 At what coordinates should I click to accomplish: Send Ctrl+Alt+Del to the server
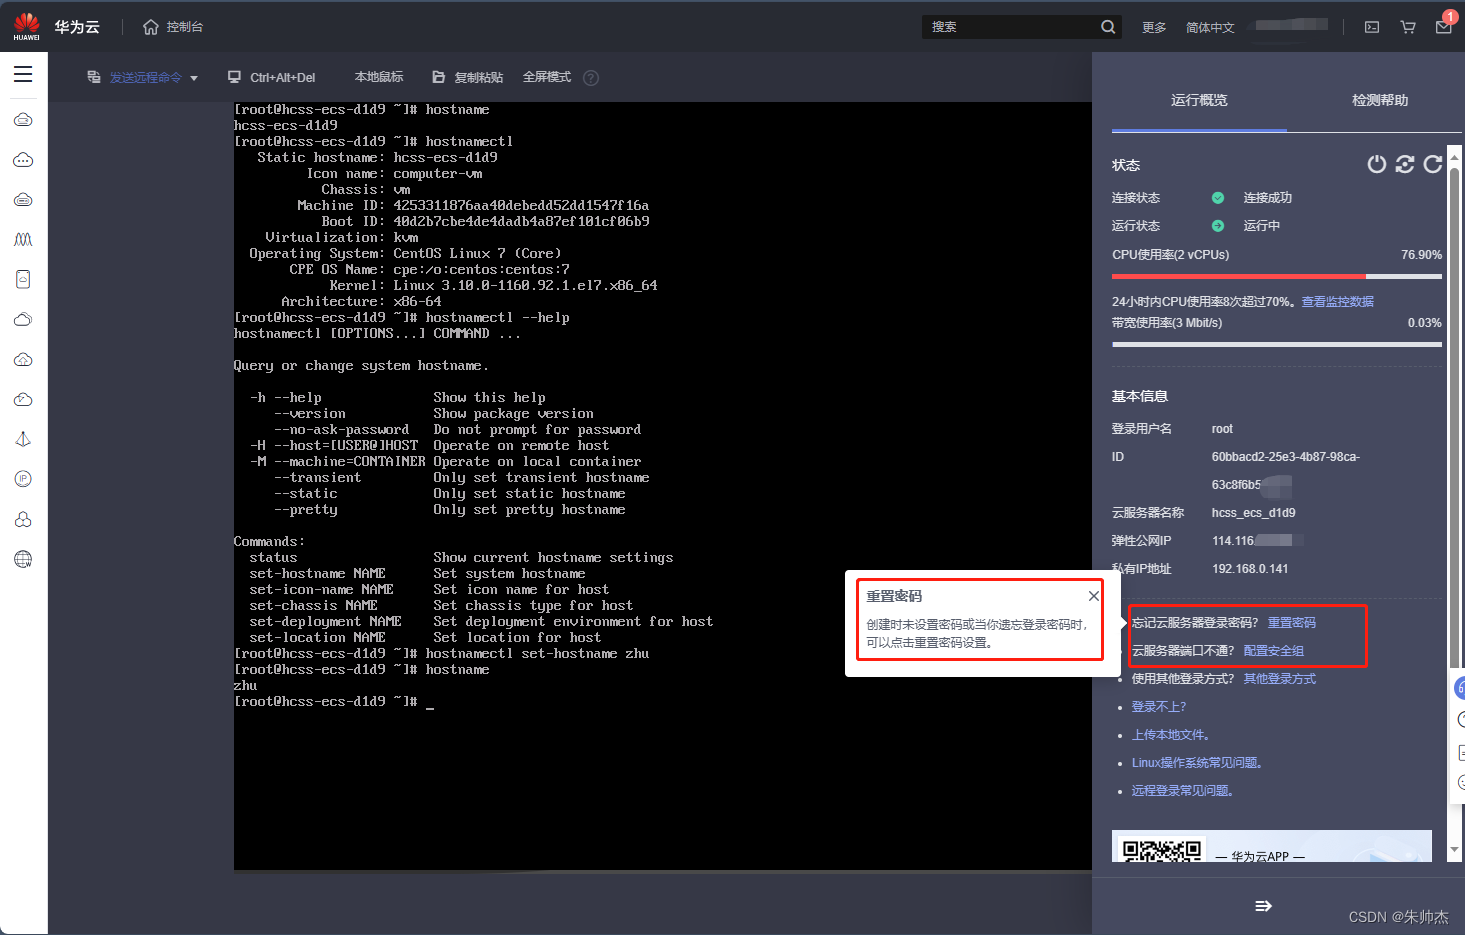(x=272, y=77)
